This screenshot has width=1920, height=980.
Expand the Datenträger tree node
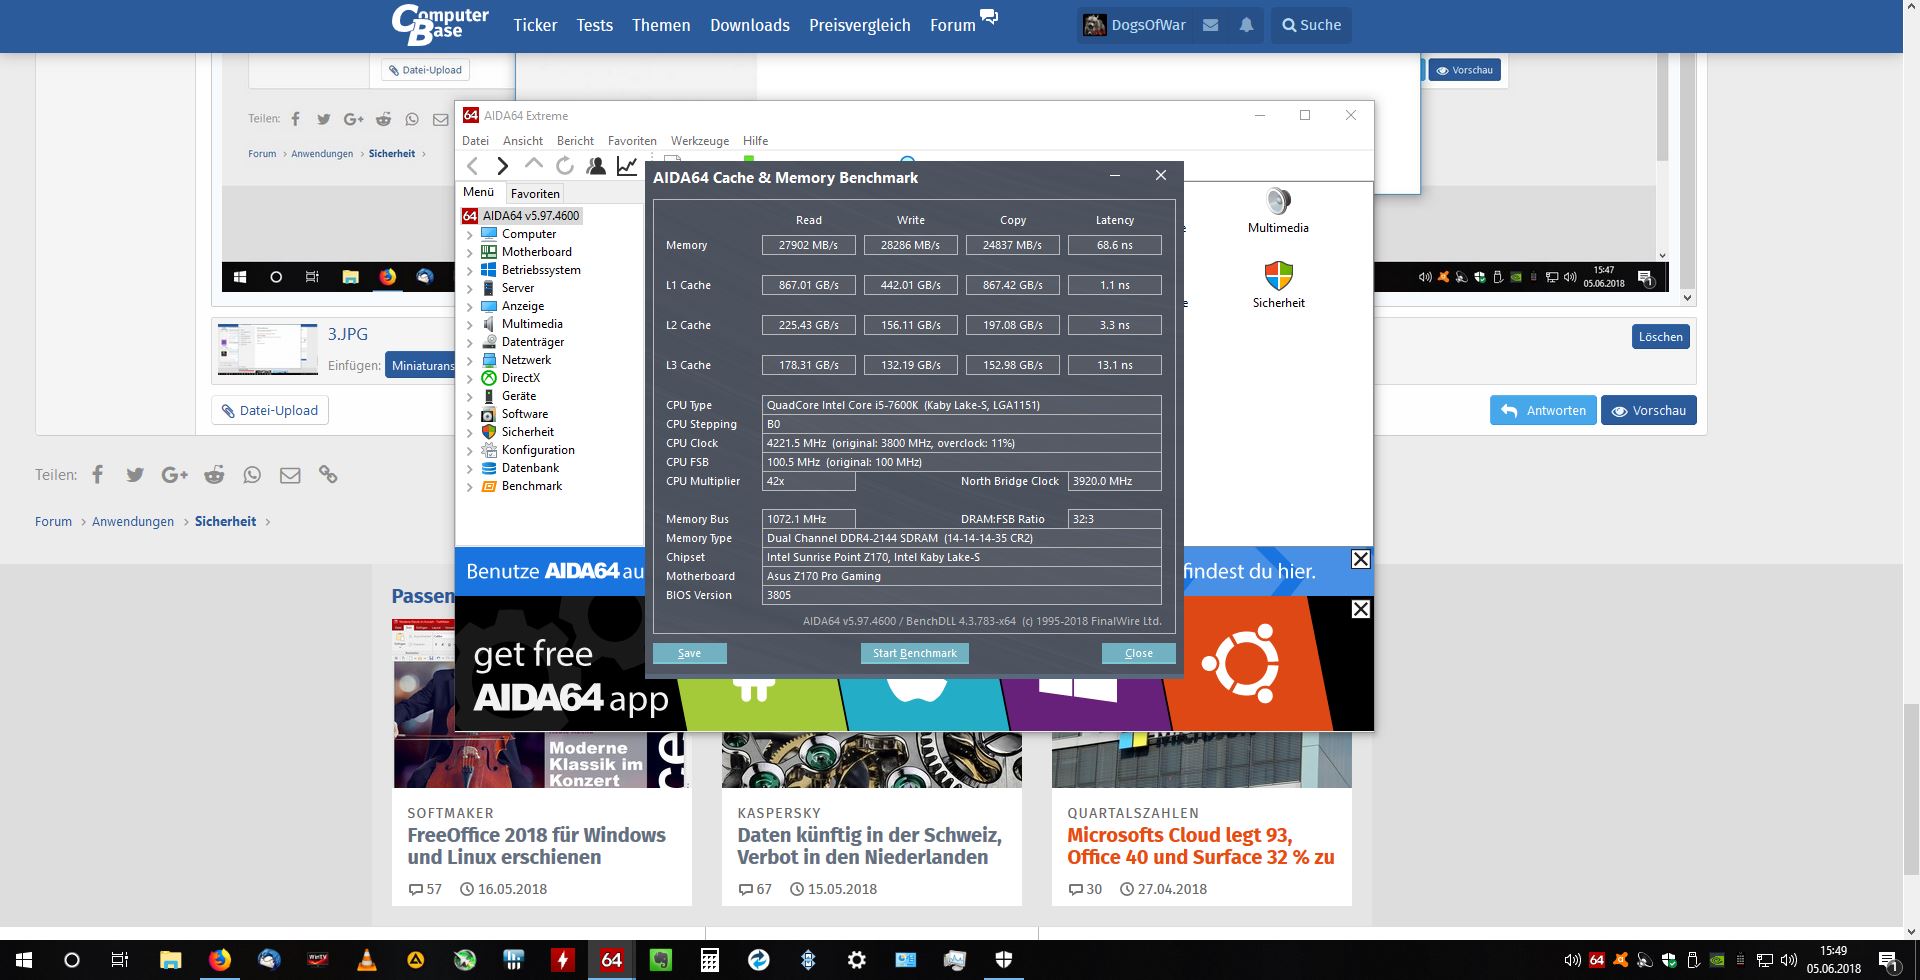[470, 342]
